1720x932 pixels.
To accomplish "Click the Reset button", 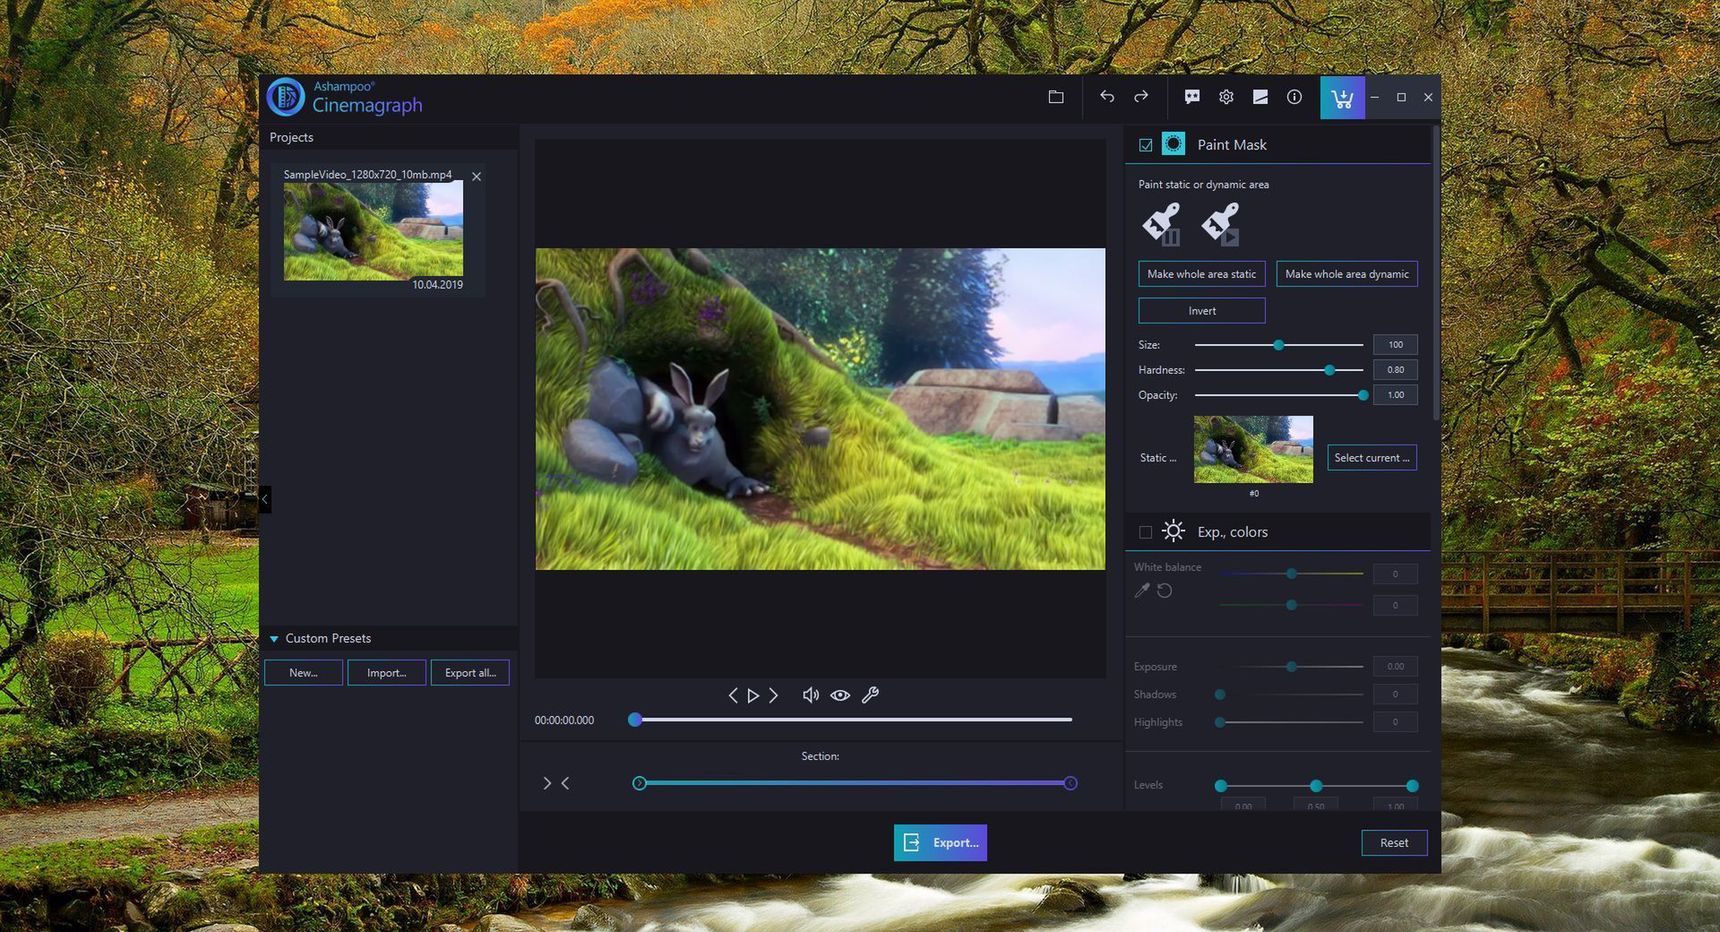I will click(x=1394, y=843).
